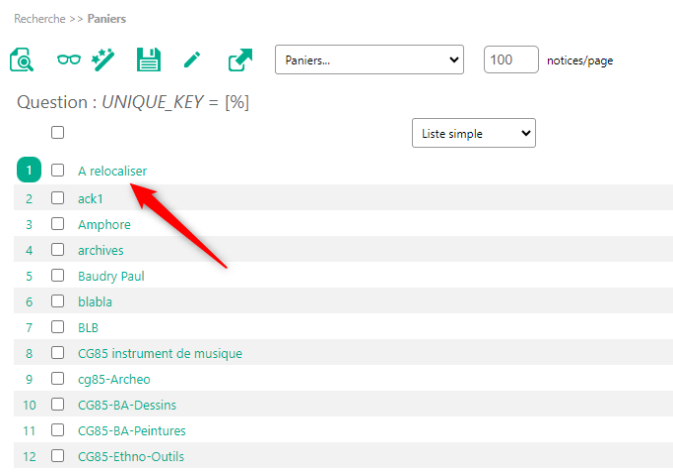The height and width of the screenshot is (474, 673).
Task: Toggle the select-all checkbox above the list
Action: [58, 132]
